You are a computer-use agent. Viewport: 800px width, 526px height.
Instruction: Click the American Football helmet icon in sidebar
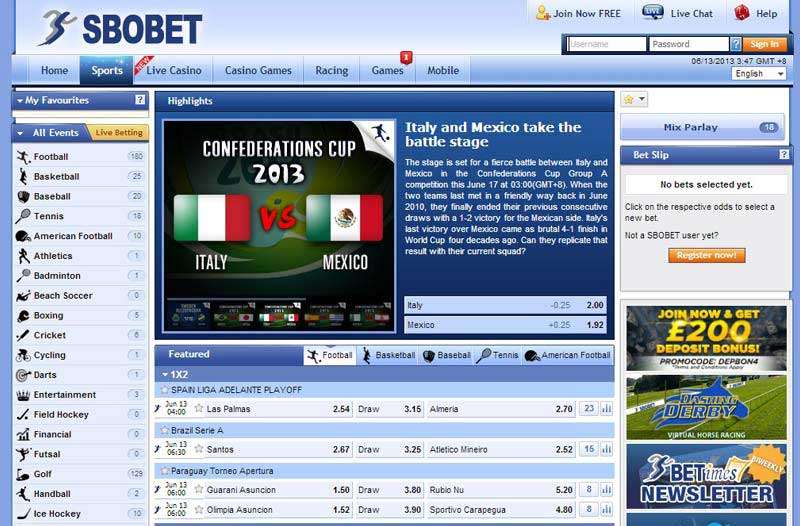23,236
